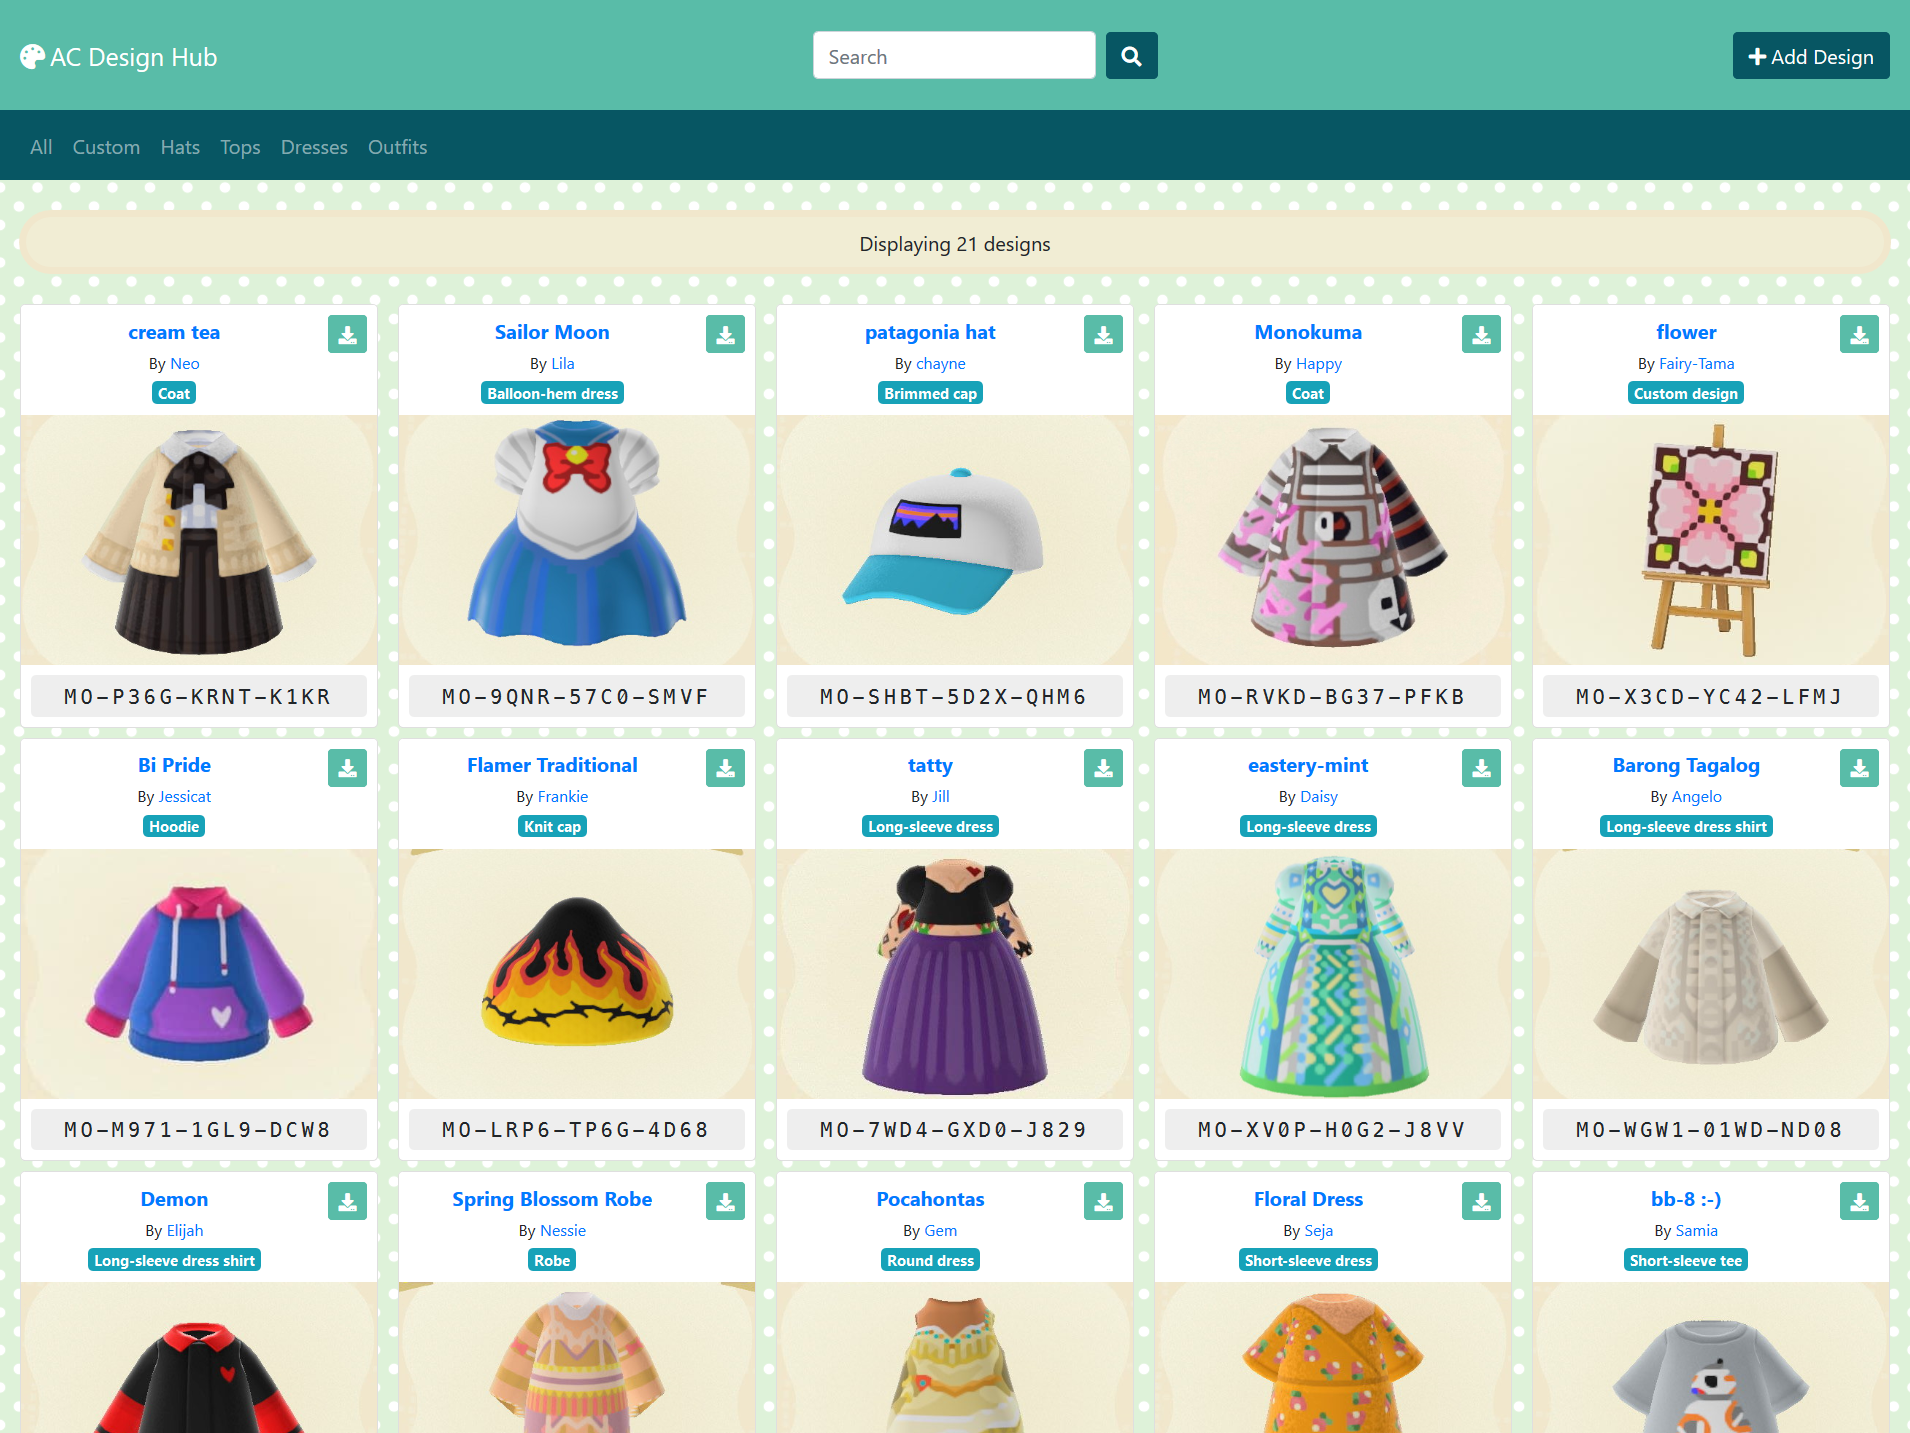Click the tatty purple dress image

point(954,973)
